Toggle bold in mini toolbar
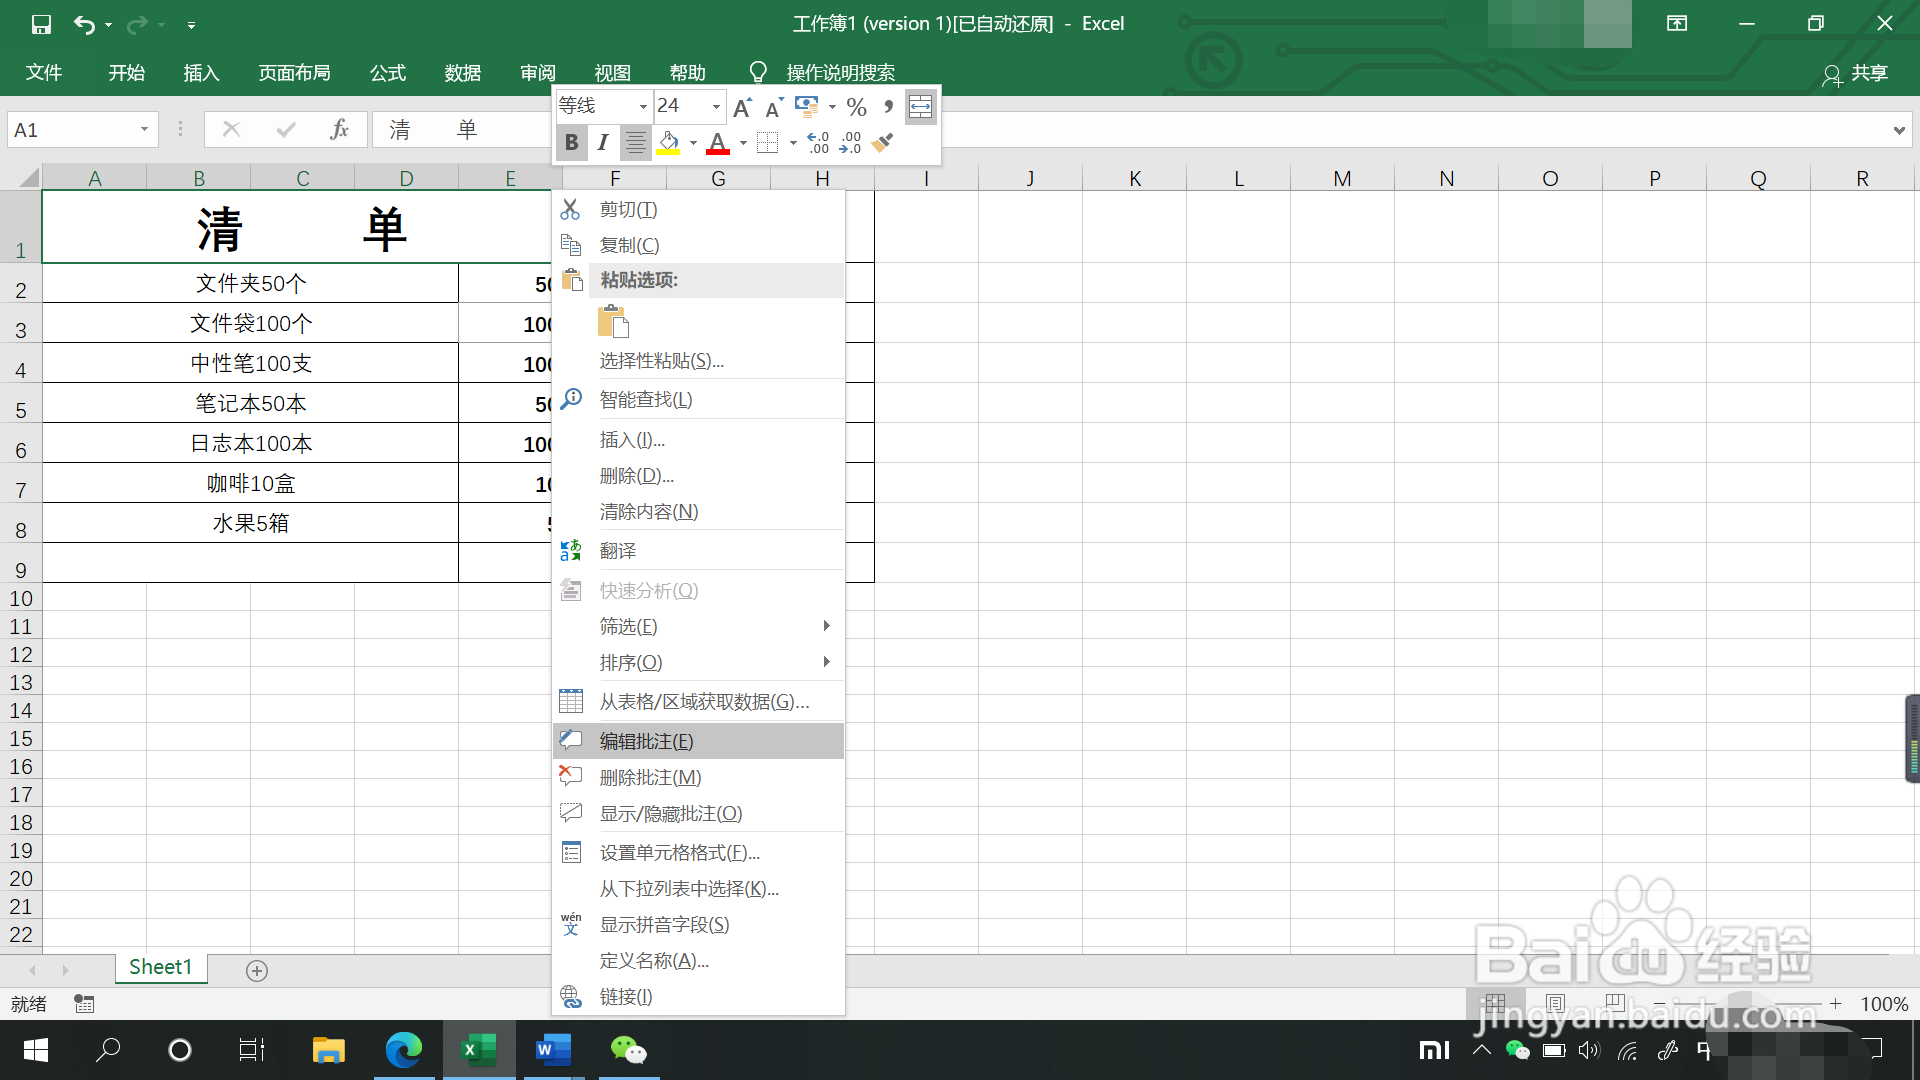 tap(571, 143)
